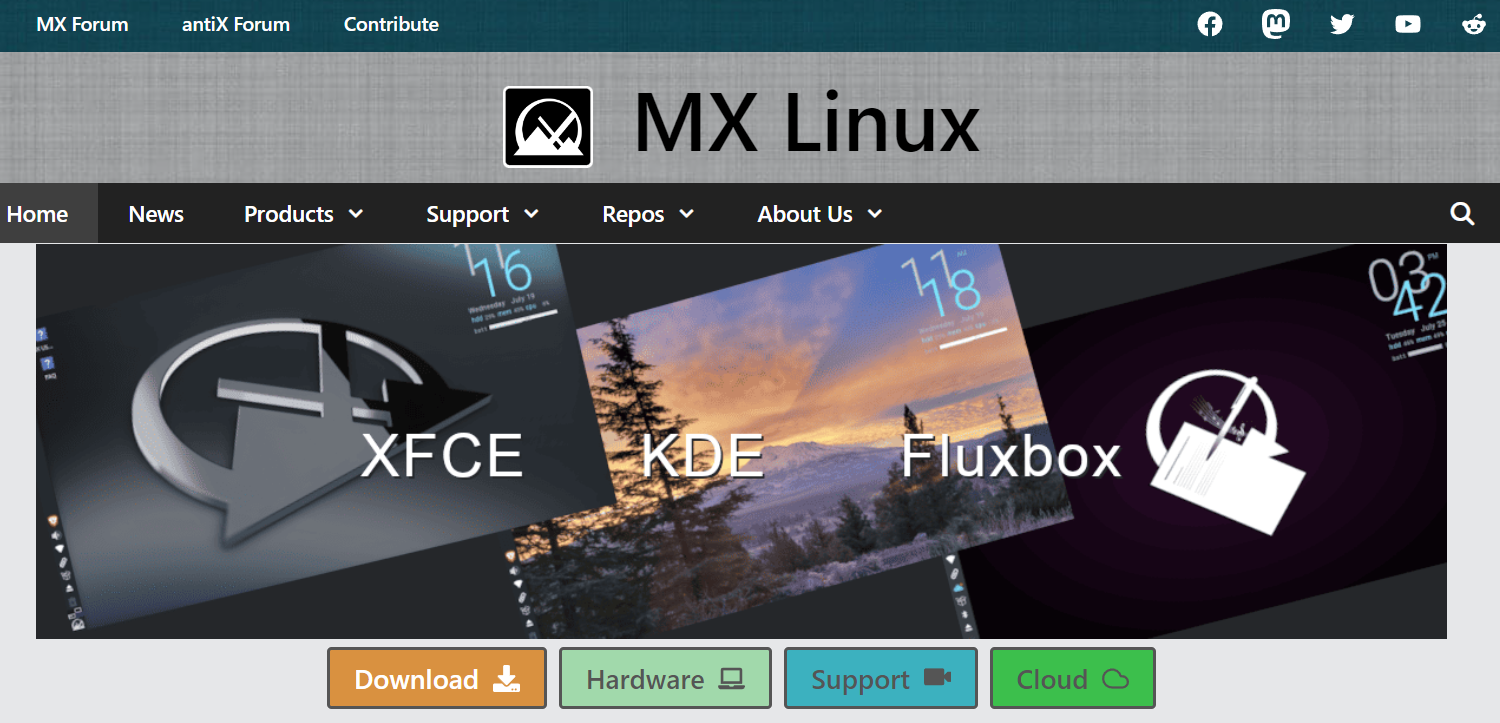1500x723 pixels.
Task: Open the News menu item
Action: [156, 214]
